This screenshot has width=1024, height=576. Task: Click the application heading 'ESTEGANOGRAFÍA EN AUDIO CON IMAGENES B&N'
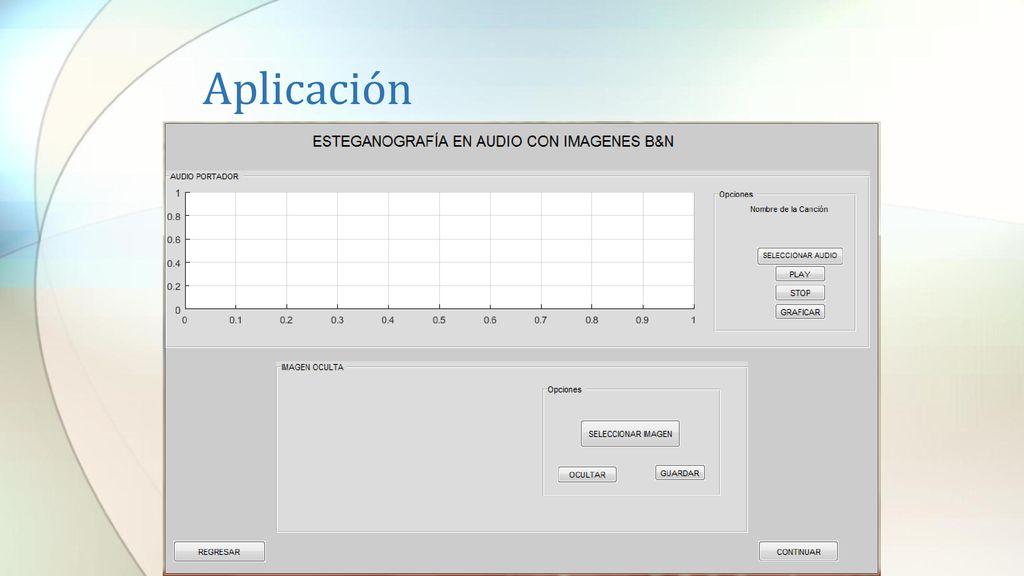[492, 141]
